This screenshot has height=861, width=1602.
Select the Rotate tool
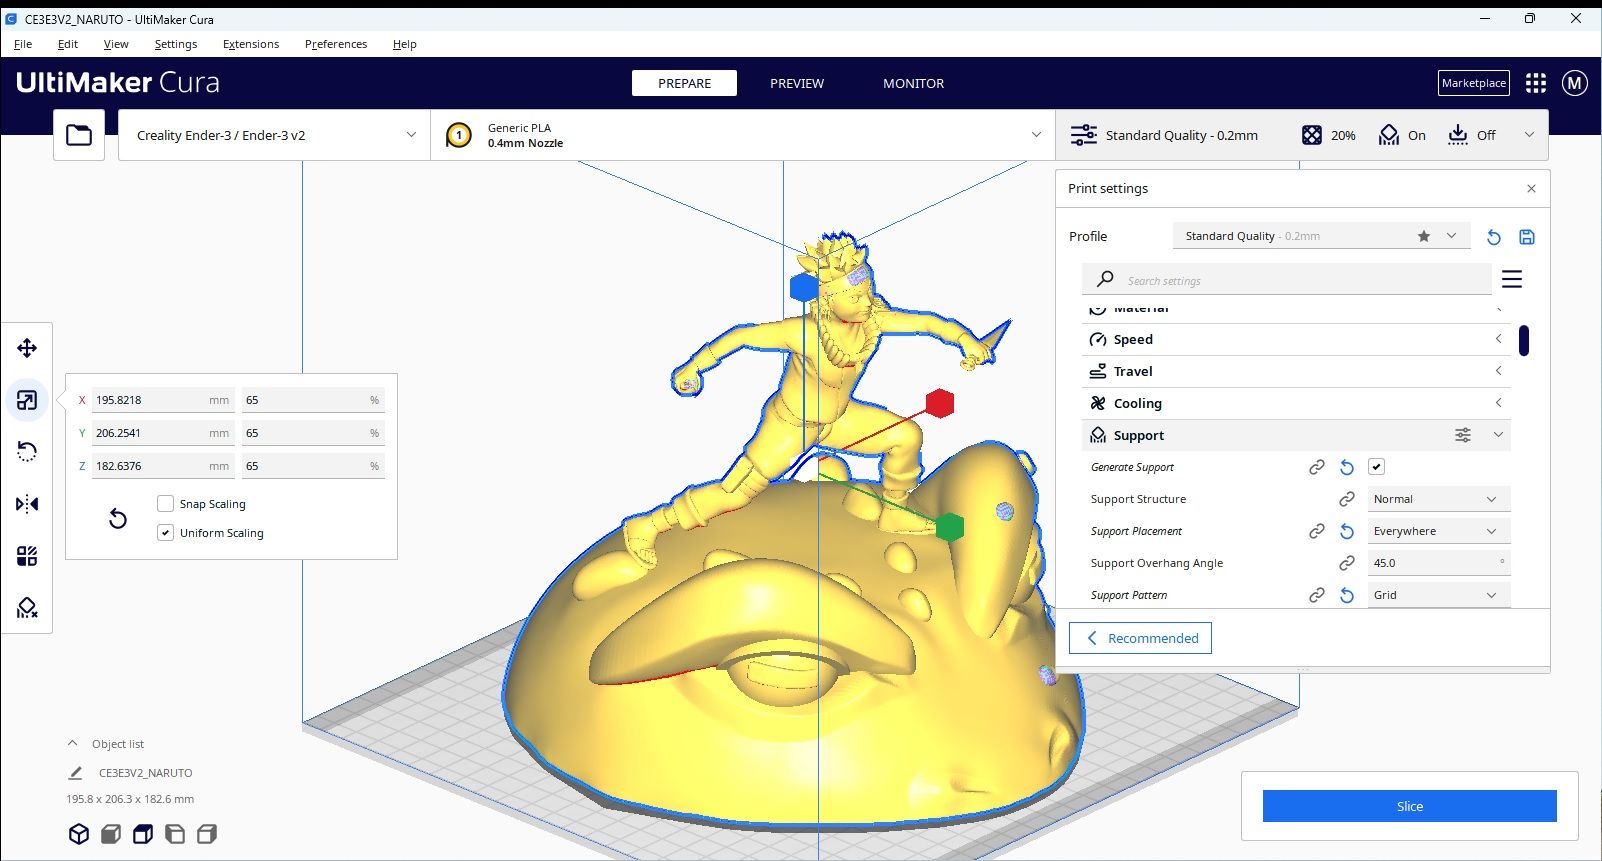coord(27,452)
